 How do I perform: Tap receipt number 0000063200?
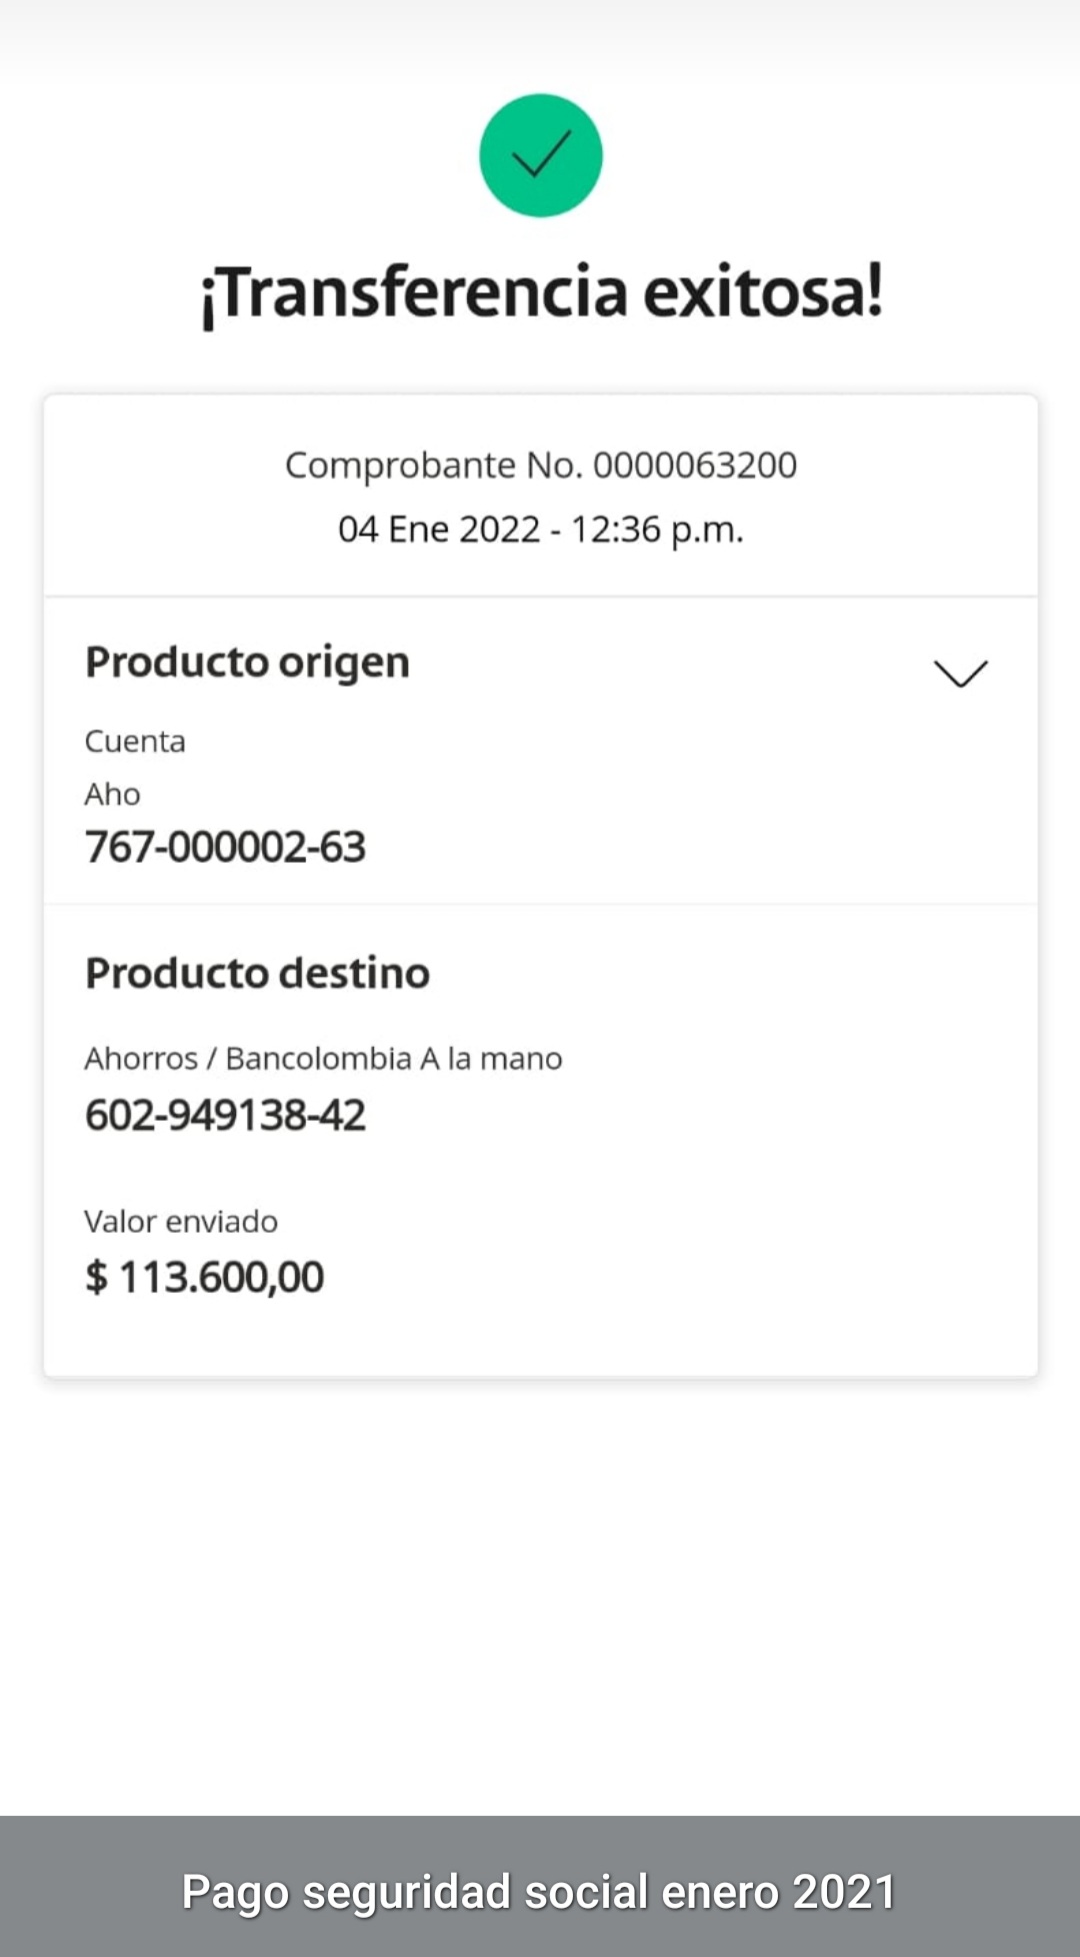[x=695, y=465]
